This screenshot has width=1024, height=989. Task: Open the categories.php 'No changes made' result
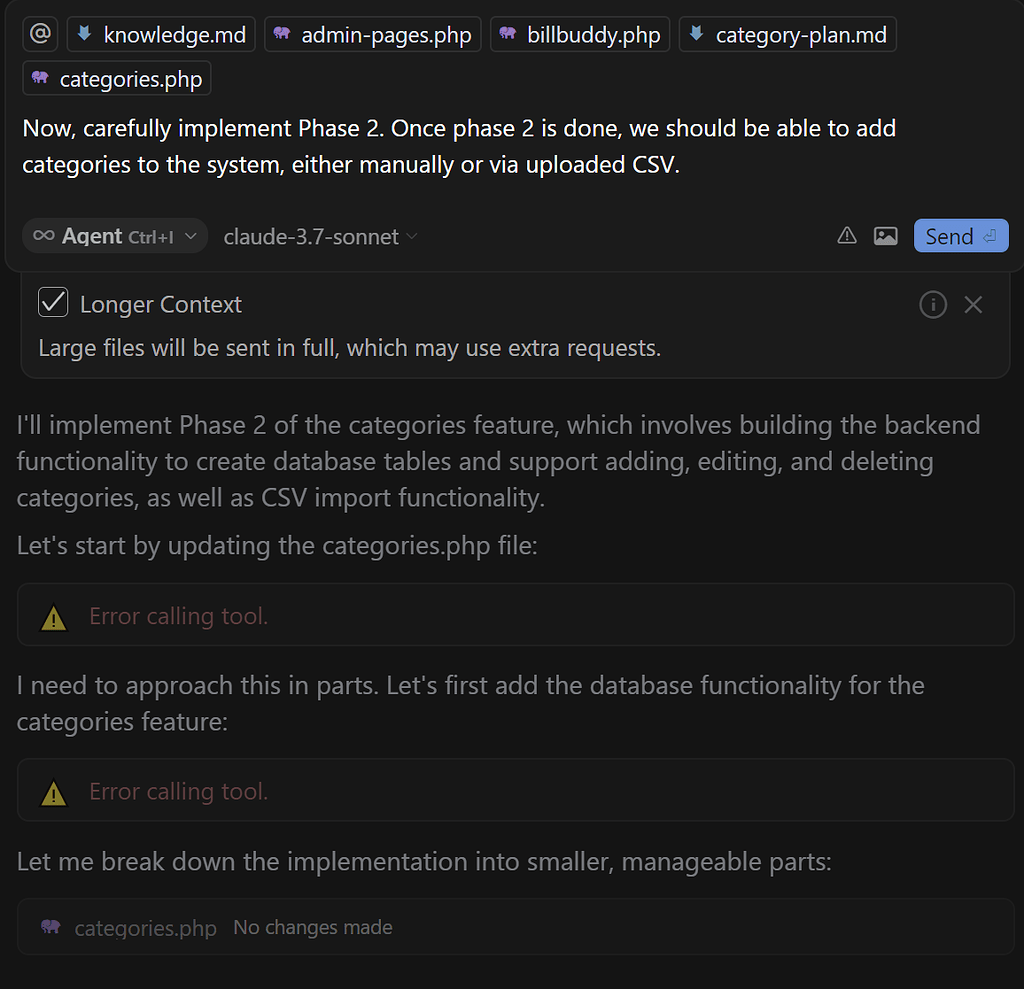click(x=216, y=927)
